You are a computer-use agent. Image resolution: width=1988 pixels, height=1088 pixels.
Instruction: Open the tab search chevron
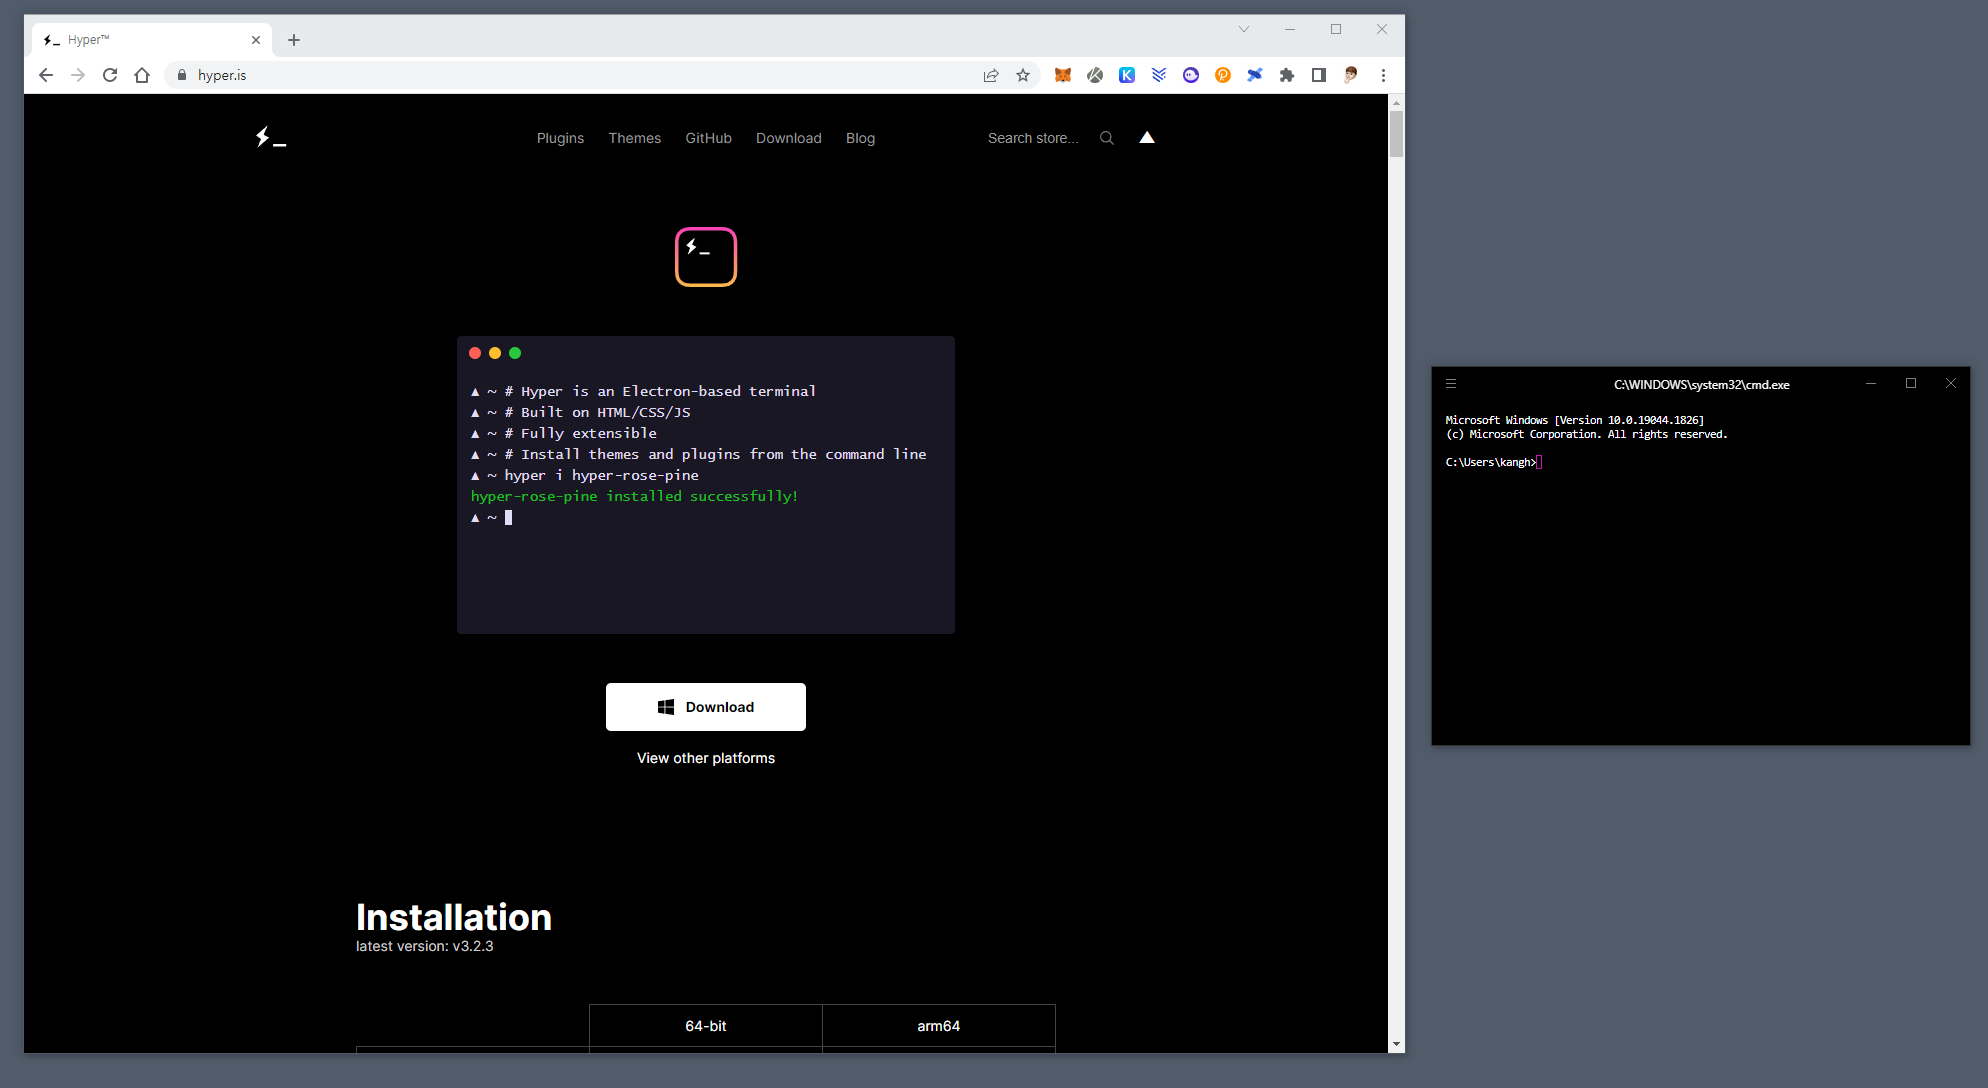[x=1244, y=29]
